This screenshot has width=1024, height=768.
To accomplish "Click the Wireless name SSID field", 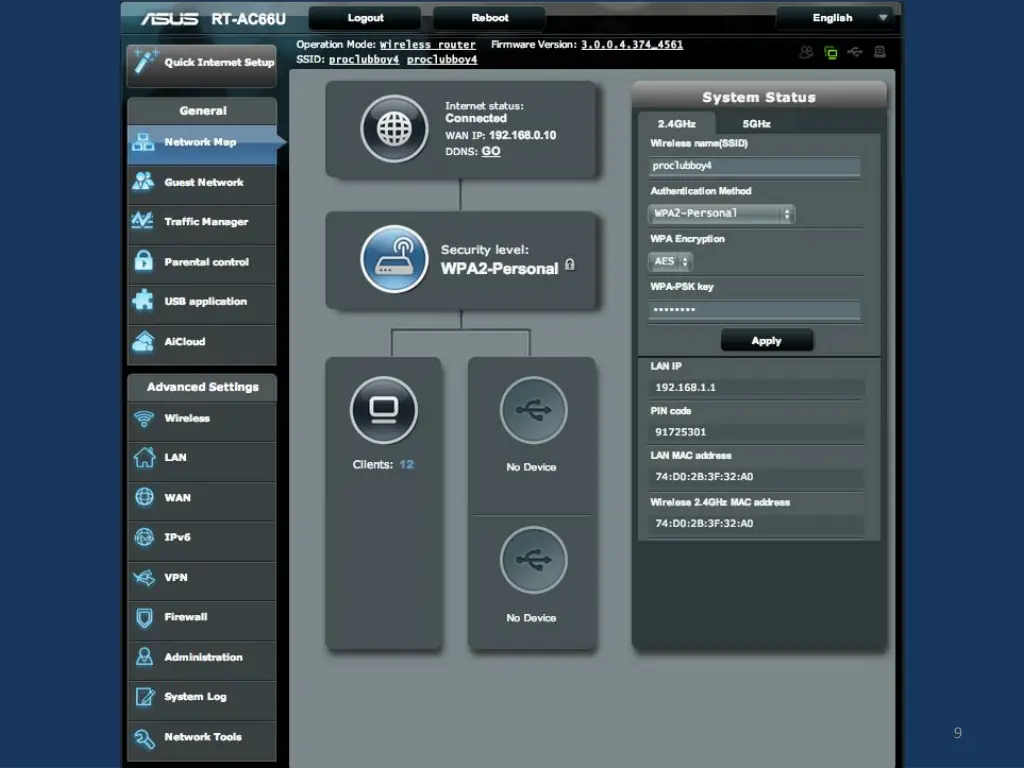I will pos(755,166).
